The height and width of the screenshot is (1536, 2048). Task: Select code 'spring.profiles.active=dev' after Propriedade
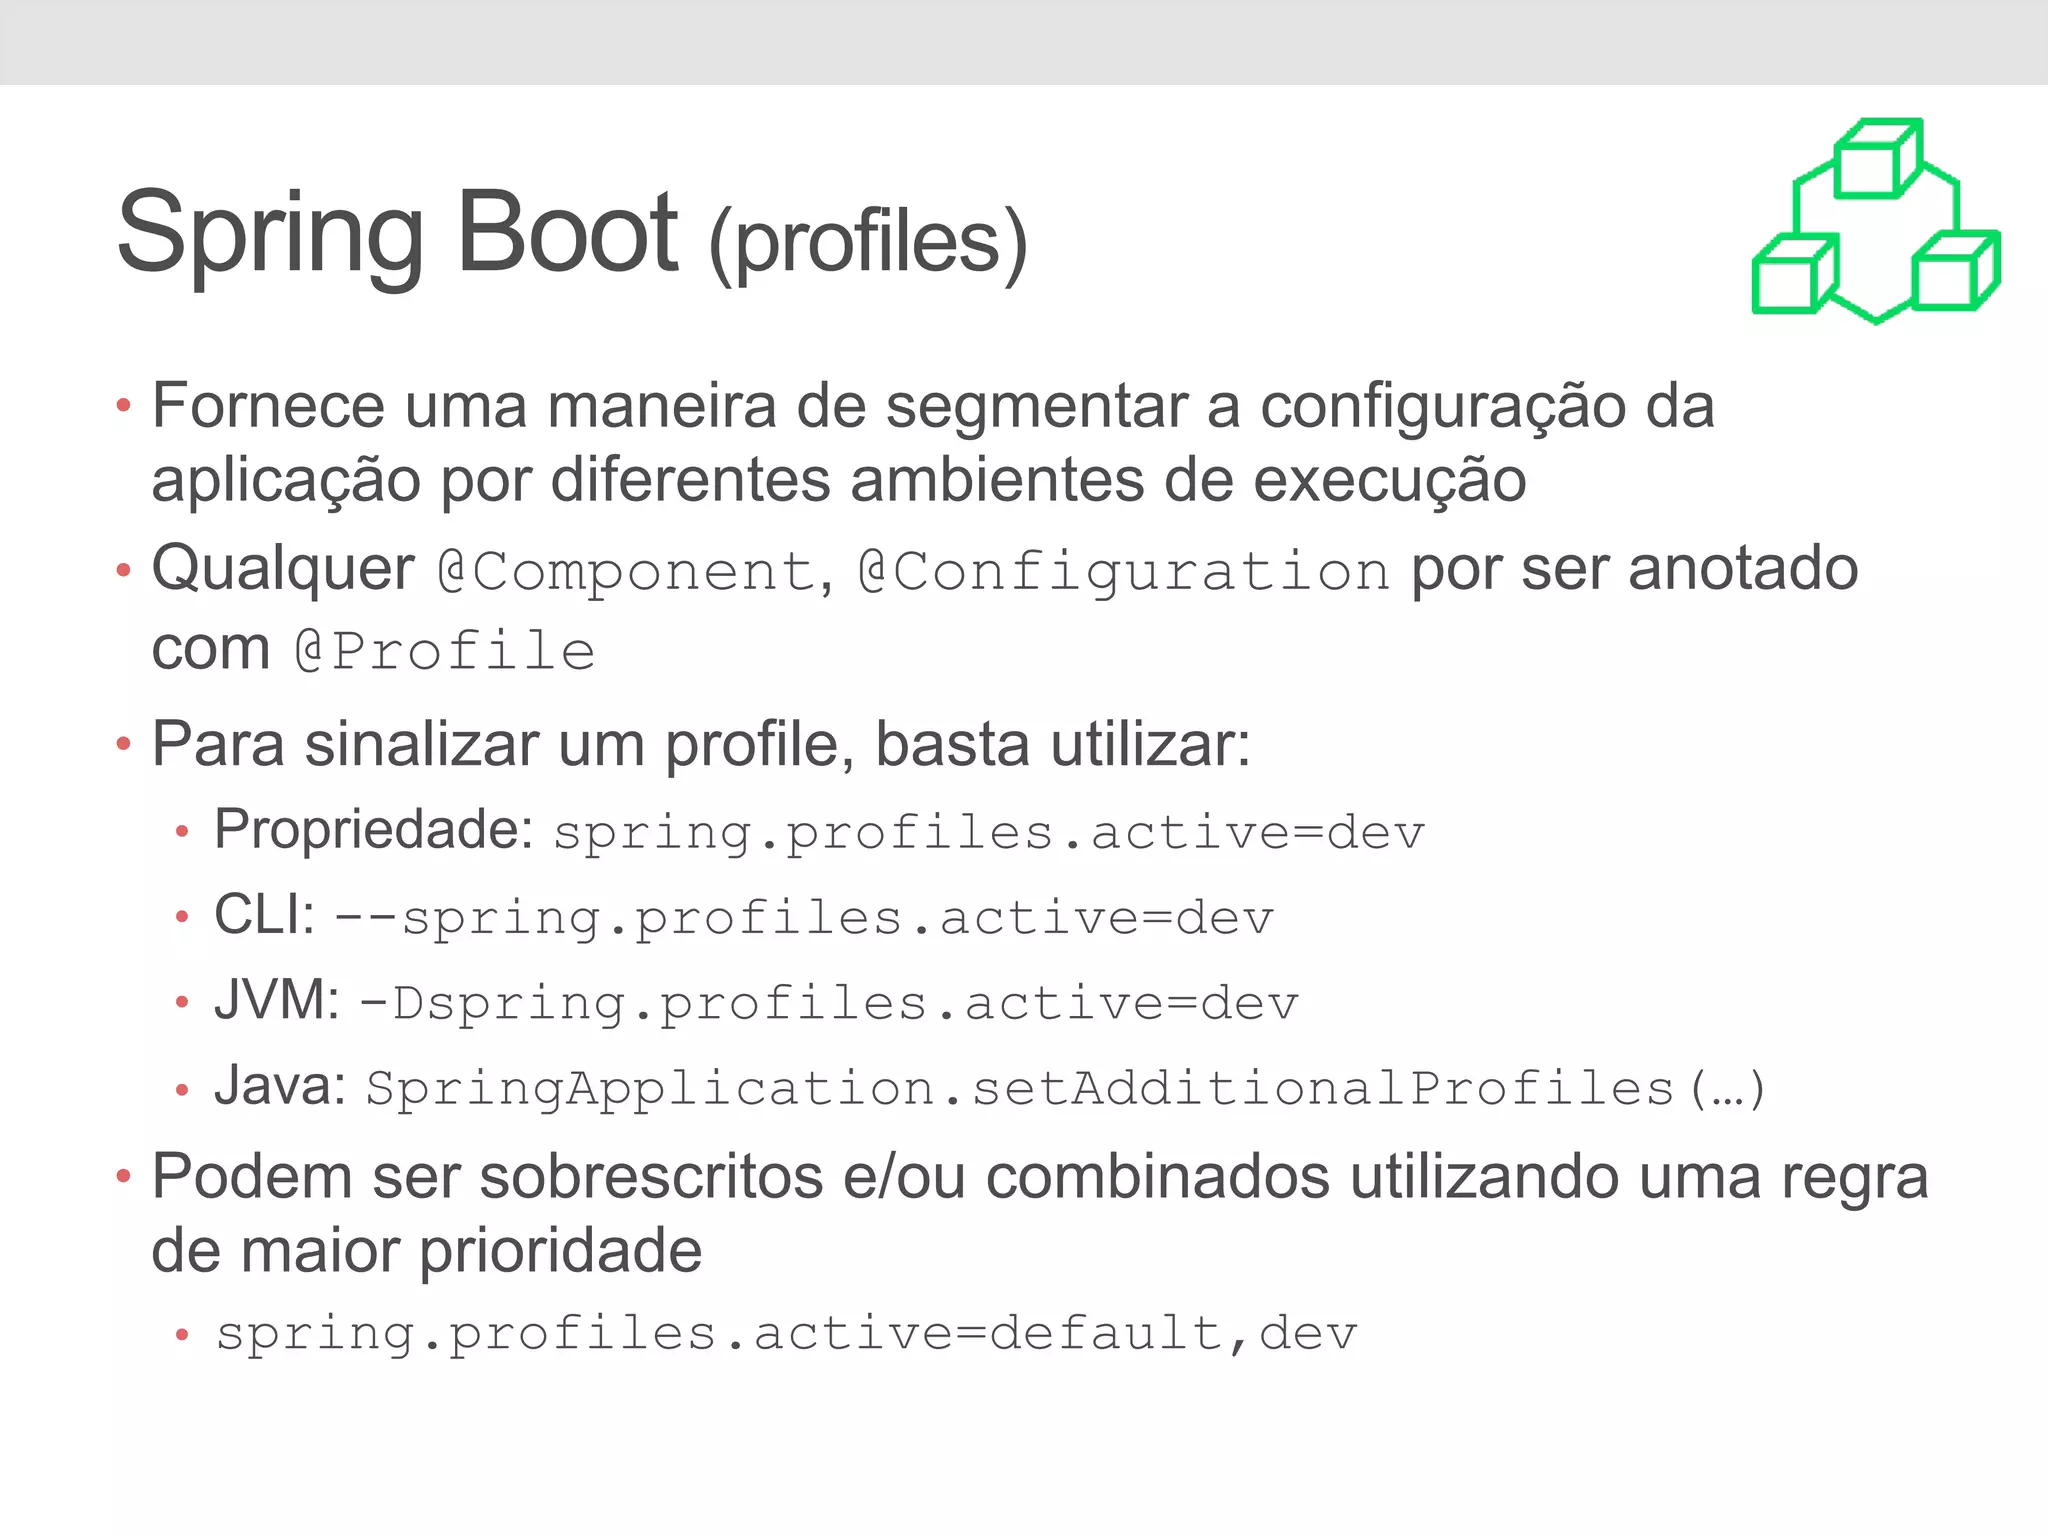(989, 833)
